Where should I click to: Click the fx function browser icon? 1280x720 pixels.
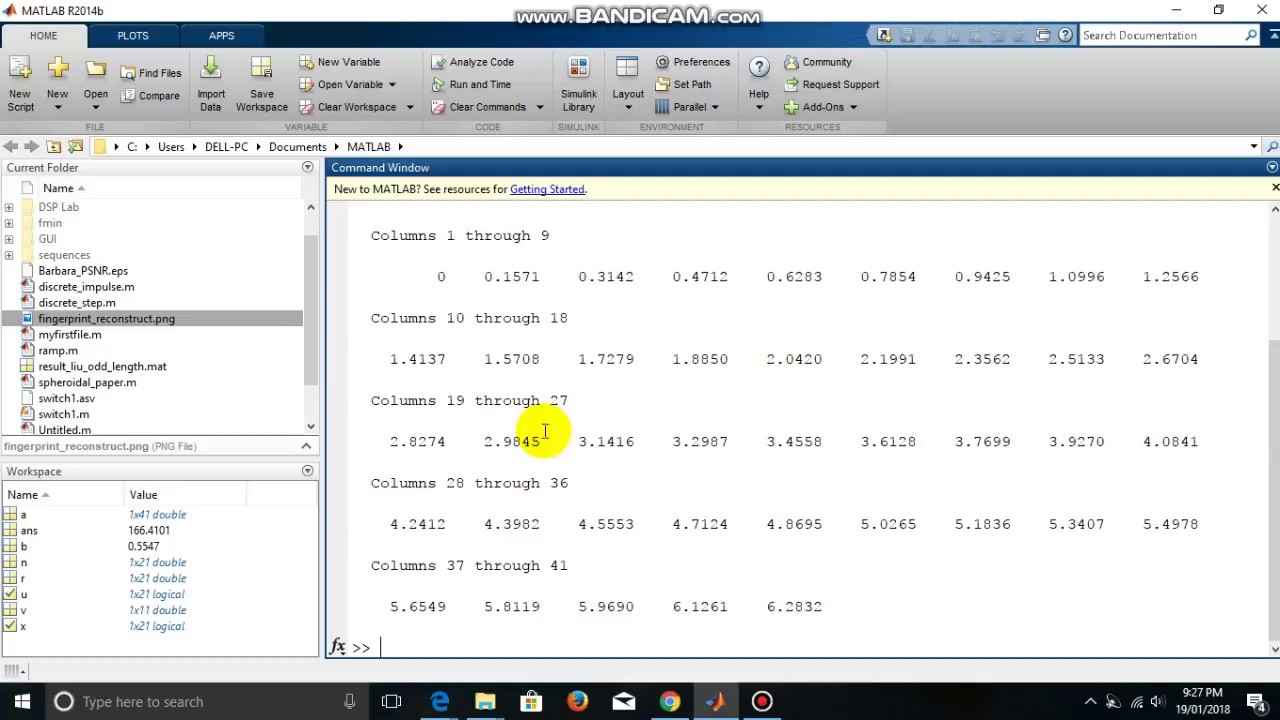(x=338, y=647)
